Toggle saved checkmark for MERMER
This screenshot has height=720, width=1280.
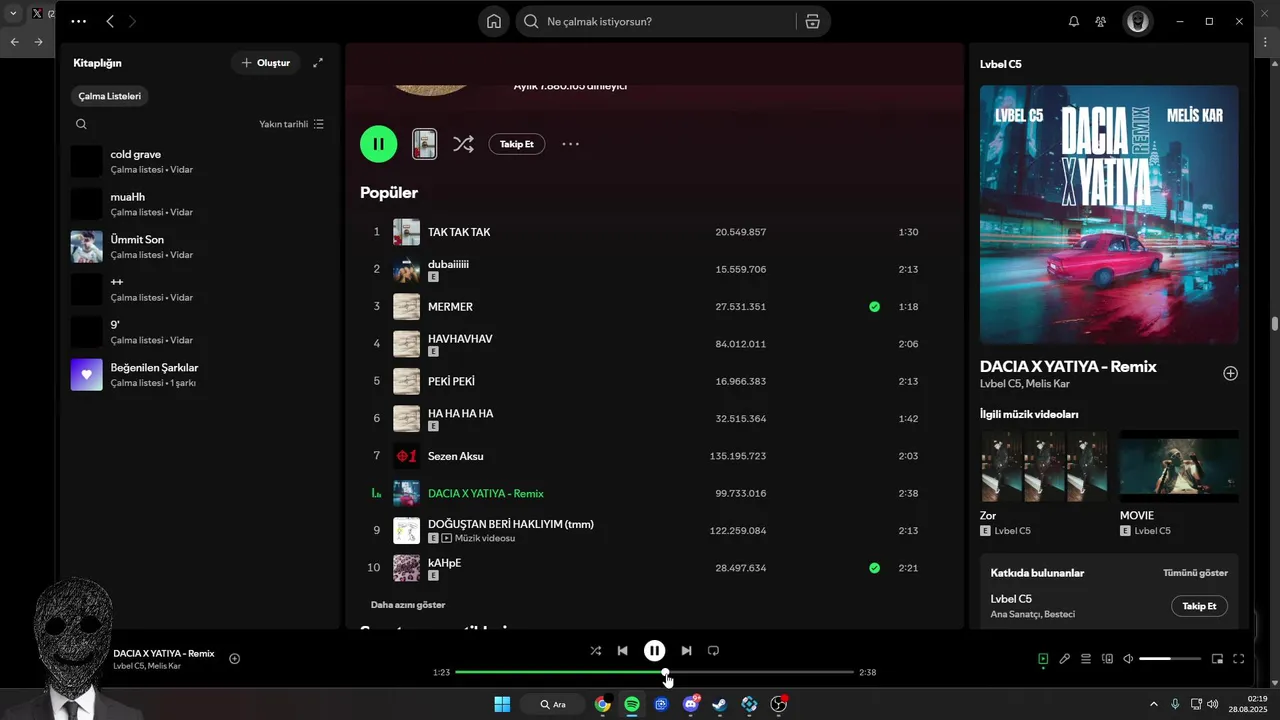[x=875, y=307]
